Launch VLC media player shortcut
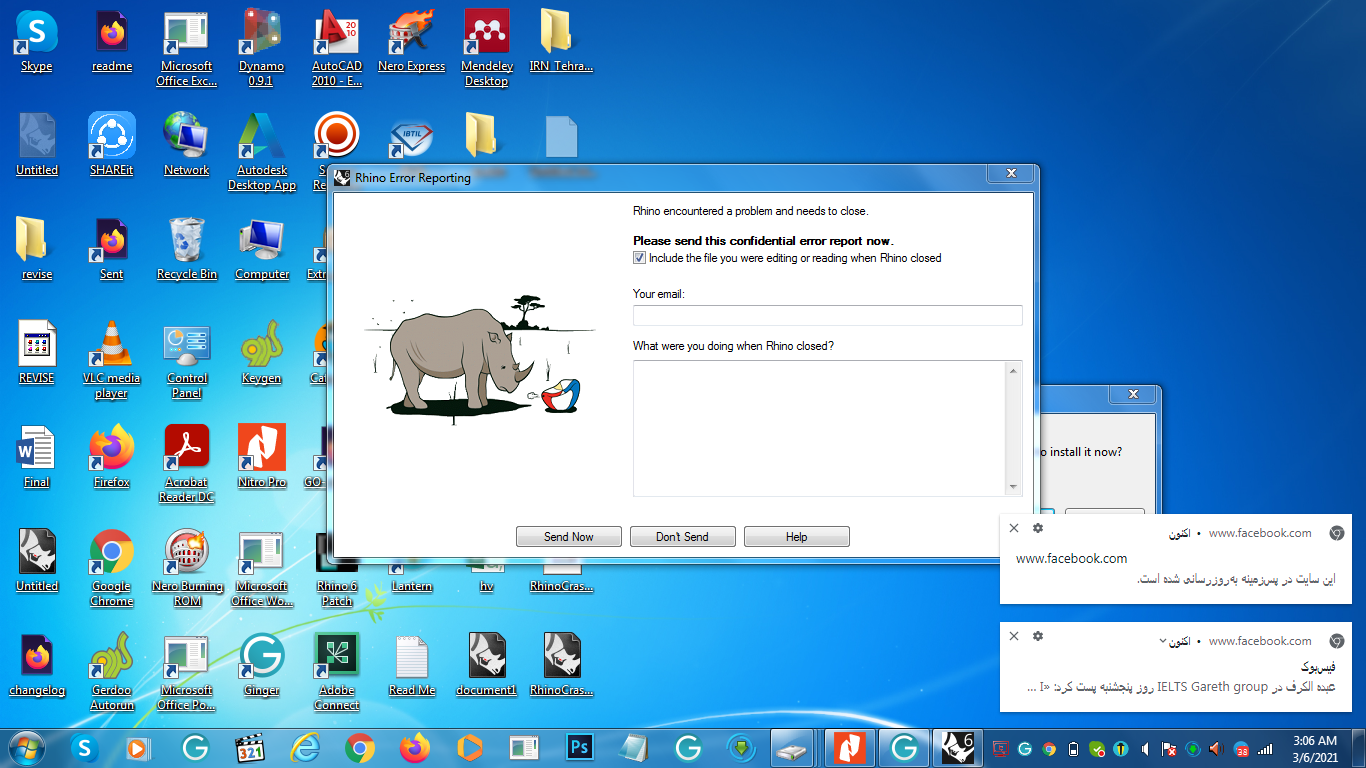Viewport: 1366px width, 768px height. [112, 359]
